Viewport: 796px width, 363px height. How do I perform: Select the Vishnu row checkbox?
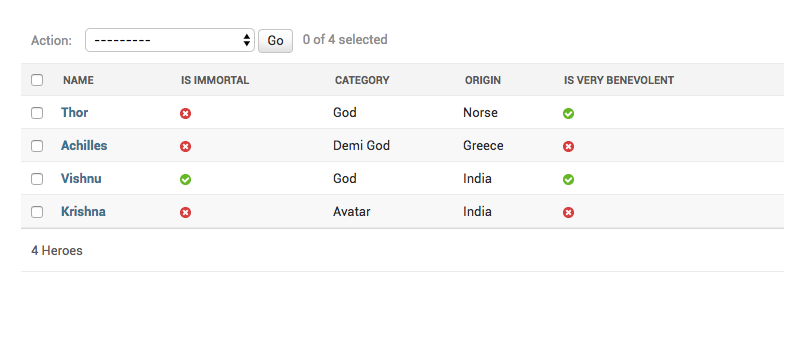pos(37,179)
